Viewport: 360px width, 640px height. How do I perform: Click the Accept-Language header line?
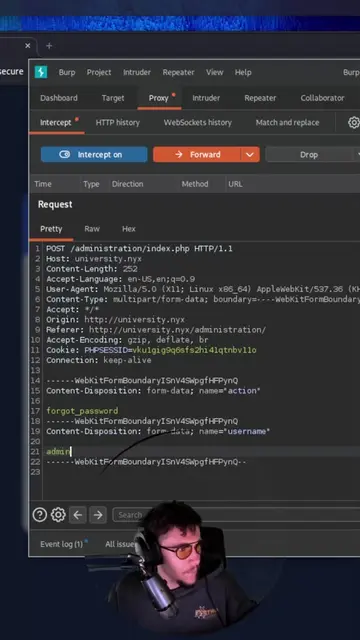(x=120, y=279)
